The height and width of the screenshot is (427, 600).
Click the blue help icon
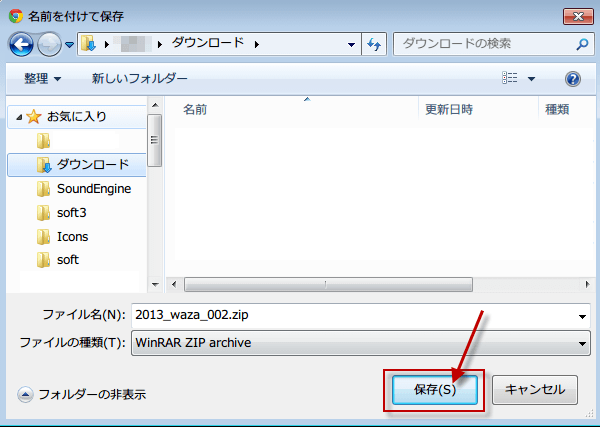tap(572, 79)
